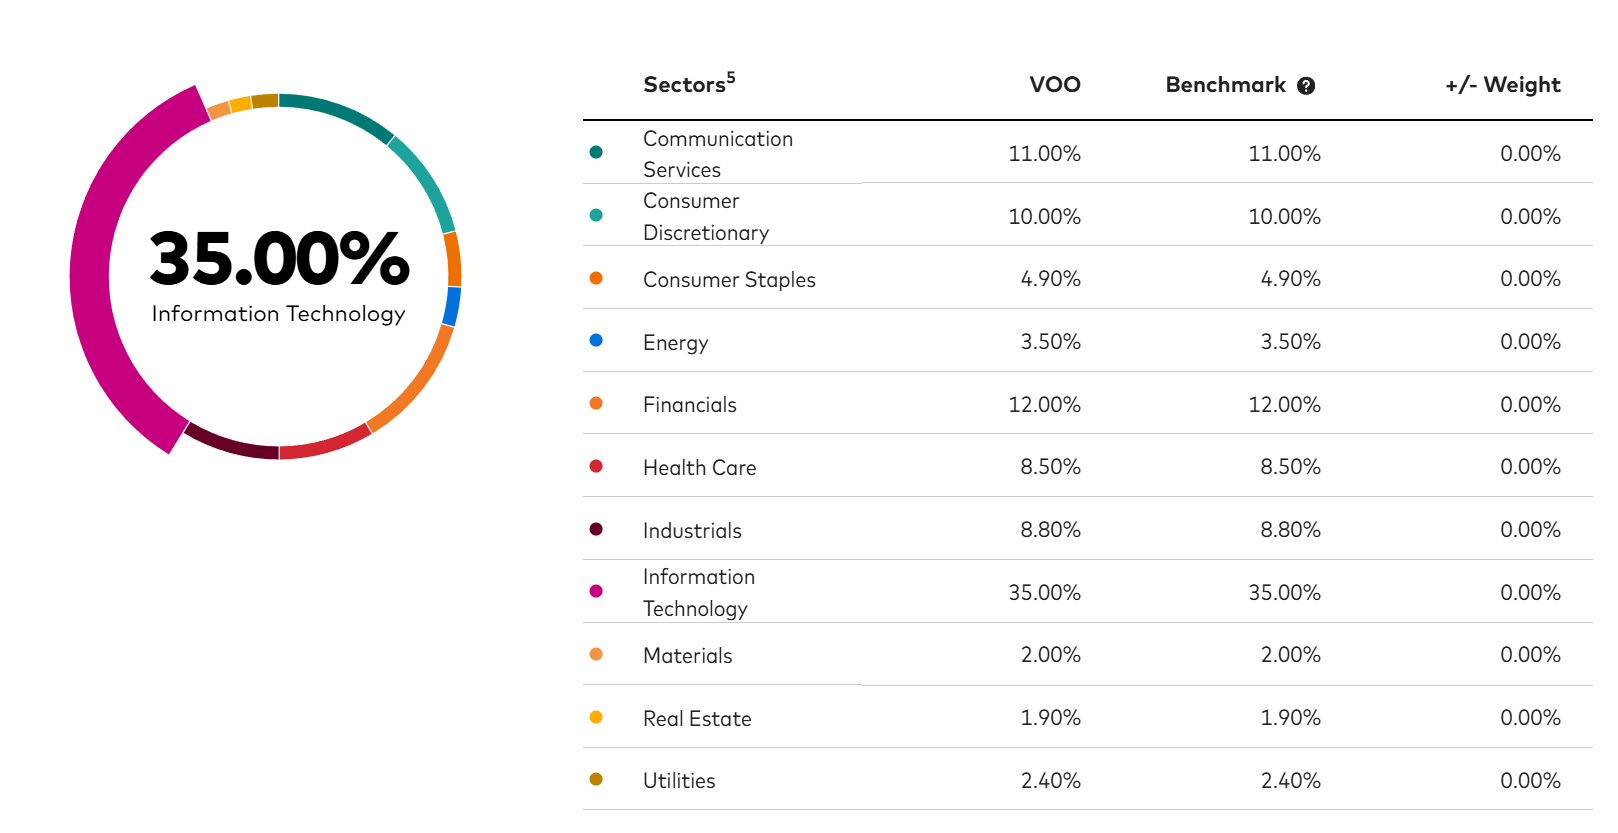The height and width of the screenshot is (833, 1618).
Task: Click the VOO column header
Action: coord(1055,85)
